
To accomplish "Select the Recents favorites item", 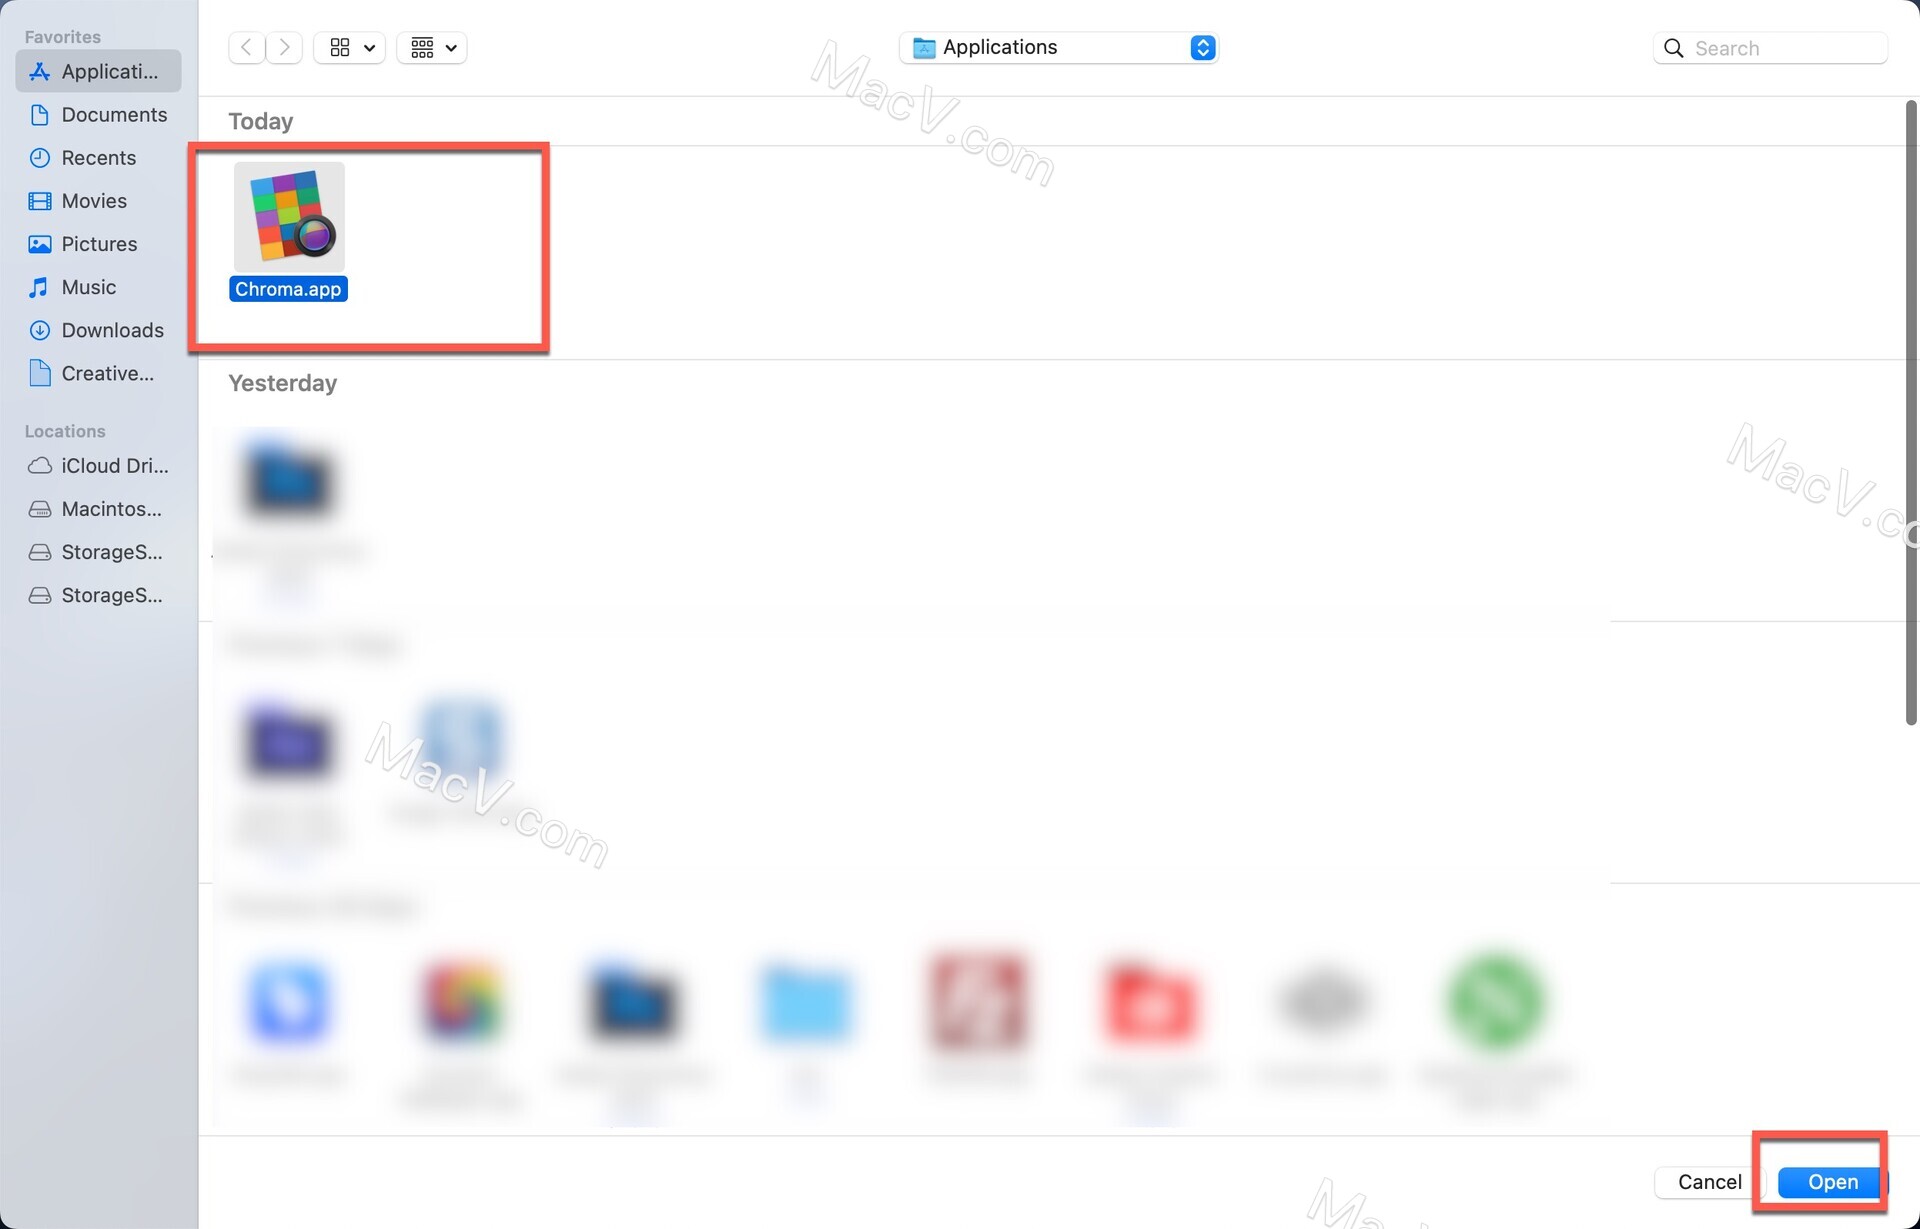I will (x=98, y=157).
